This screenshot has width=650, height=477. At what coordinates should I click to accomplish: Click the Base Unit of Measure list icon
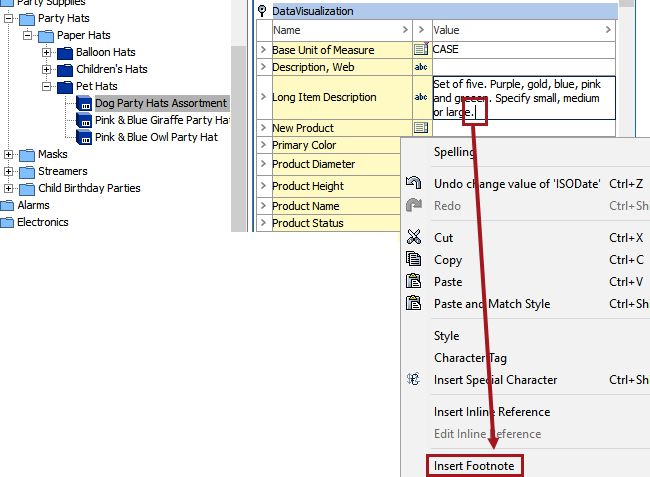click(x=420, y=50)
